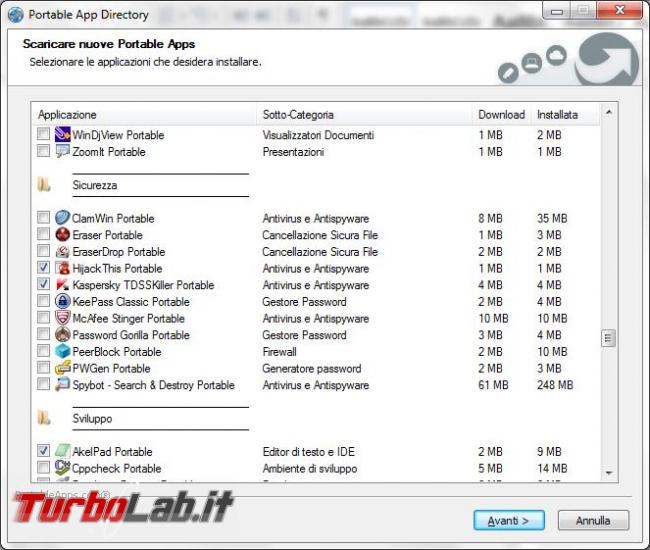Click the McAfee Stinger shield icon

point(63,318)
